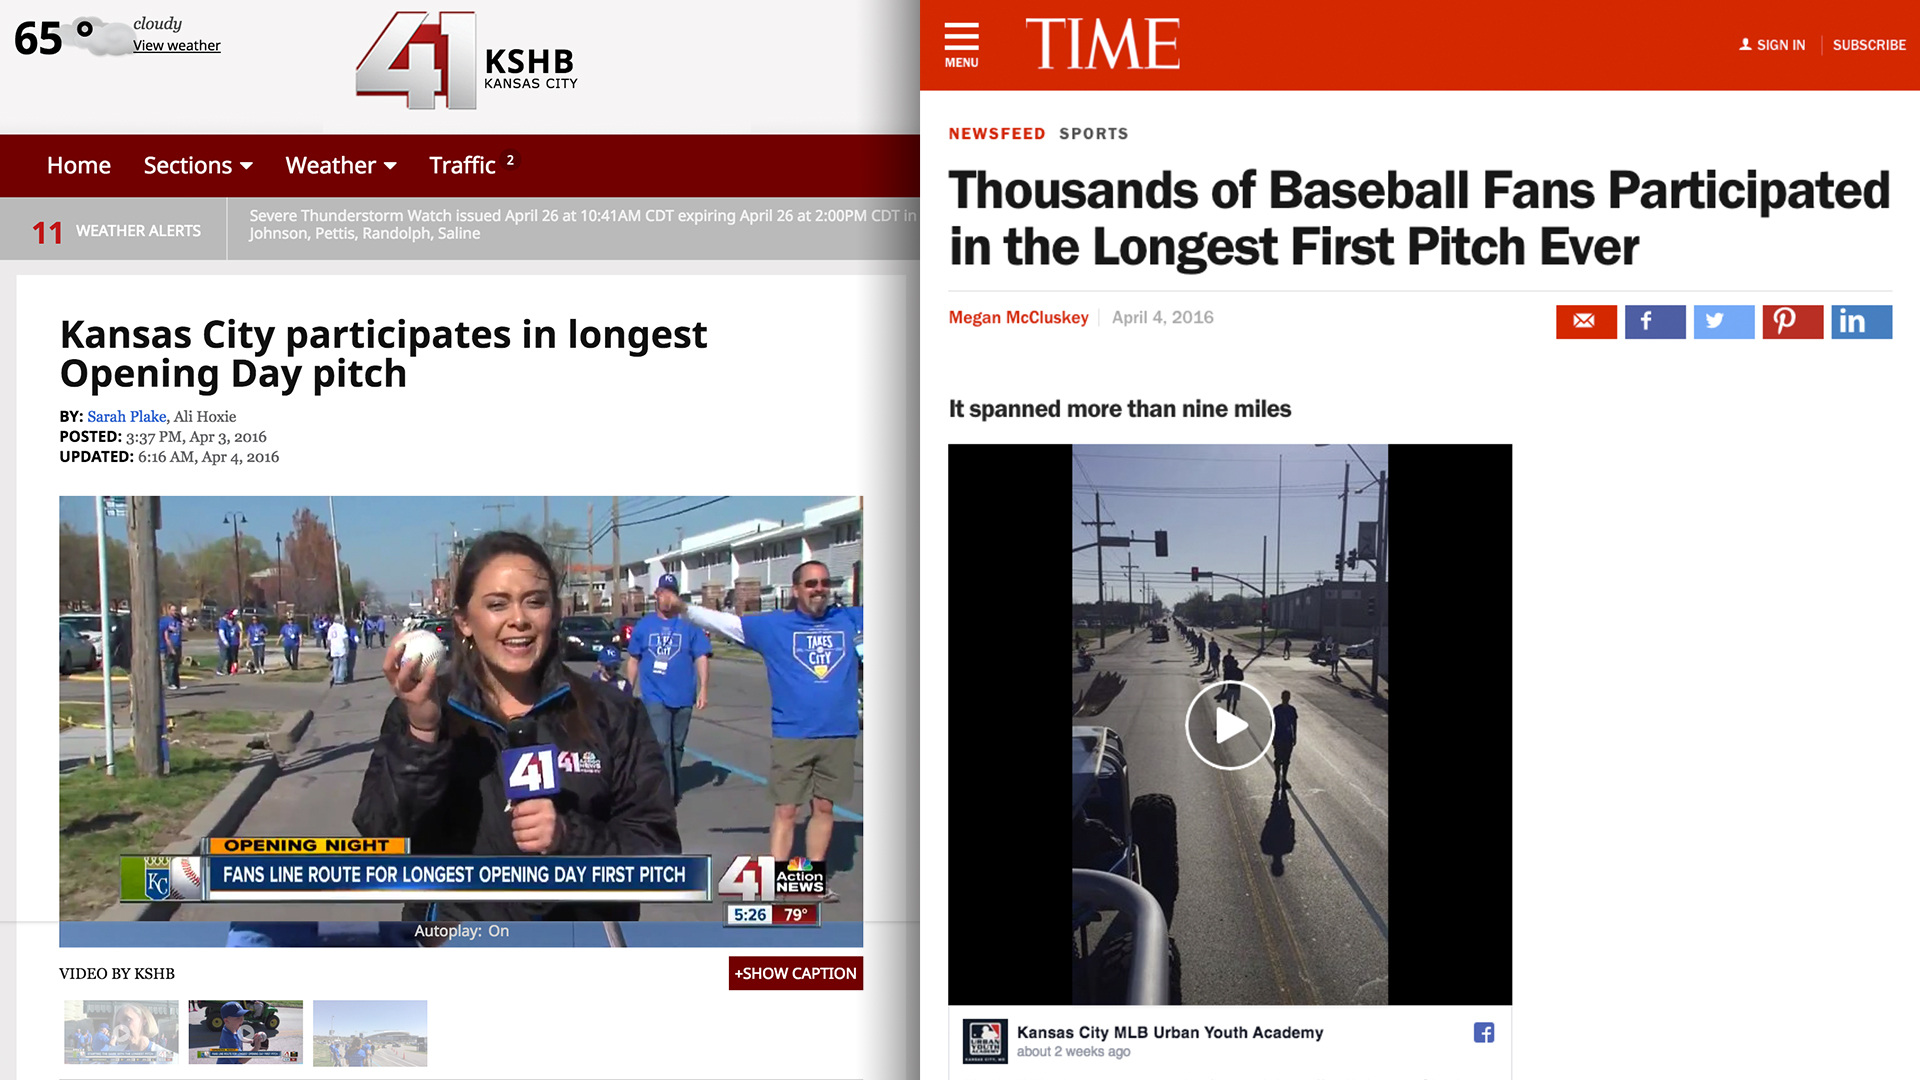Image resolution: width=1920 pixels, height=1080 pixels.
Task: Click the KSHB 41 logo
Action: [467, 62]
